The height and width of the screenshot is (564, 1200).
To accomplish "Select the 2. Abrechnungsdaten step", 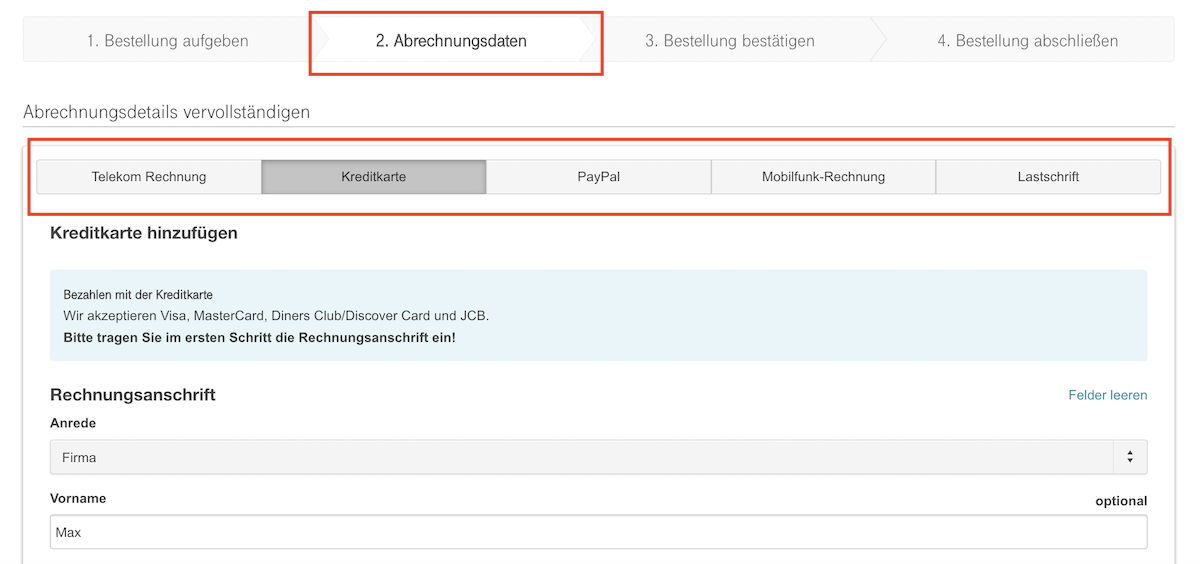I will pyautogui.click(x=451, y=41).
